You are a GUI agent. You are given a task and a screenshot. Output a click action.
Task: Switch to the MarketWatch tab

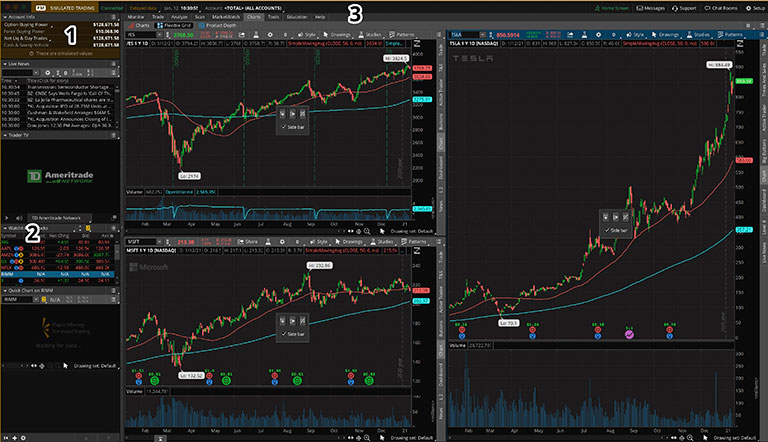coord(226,17)
